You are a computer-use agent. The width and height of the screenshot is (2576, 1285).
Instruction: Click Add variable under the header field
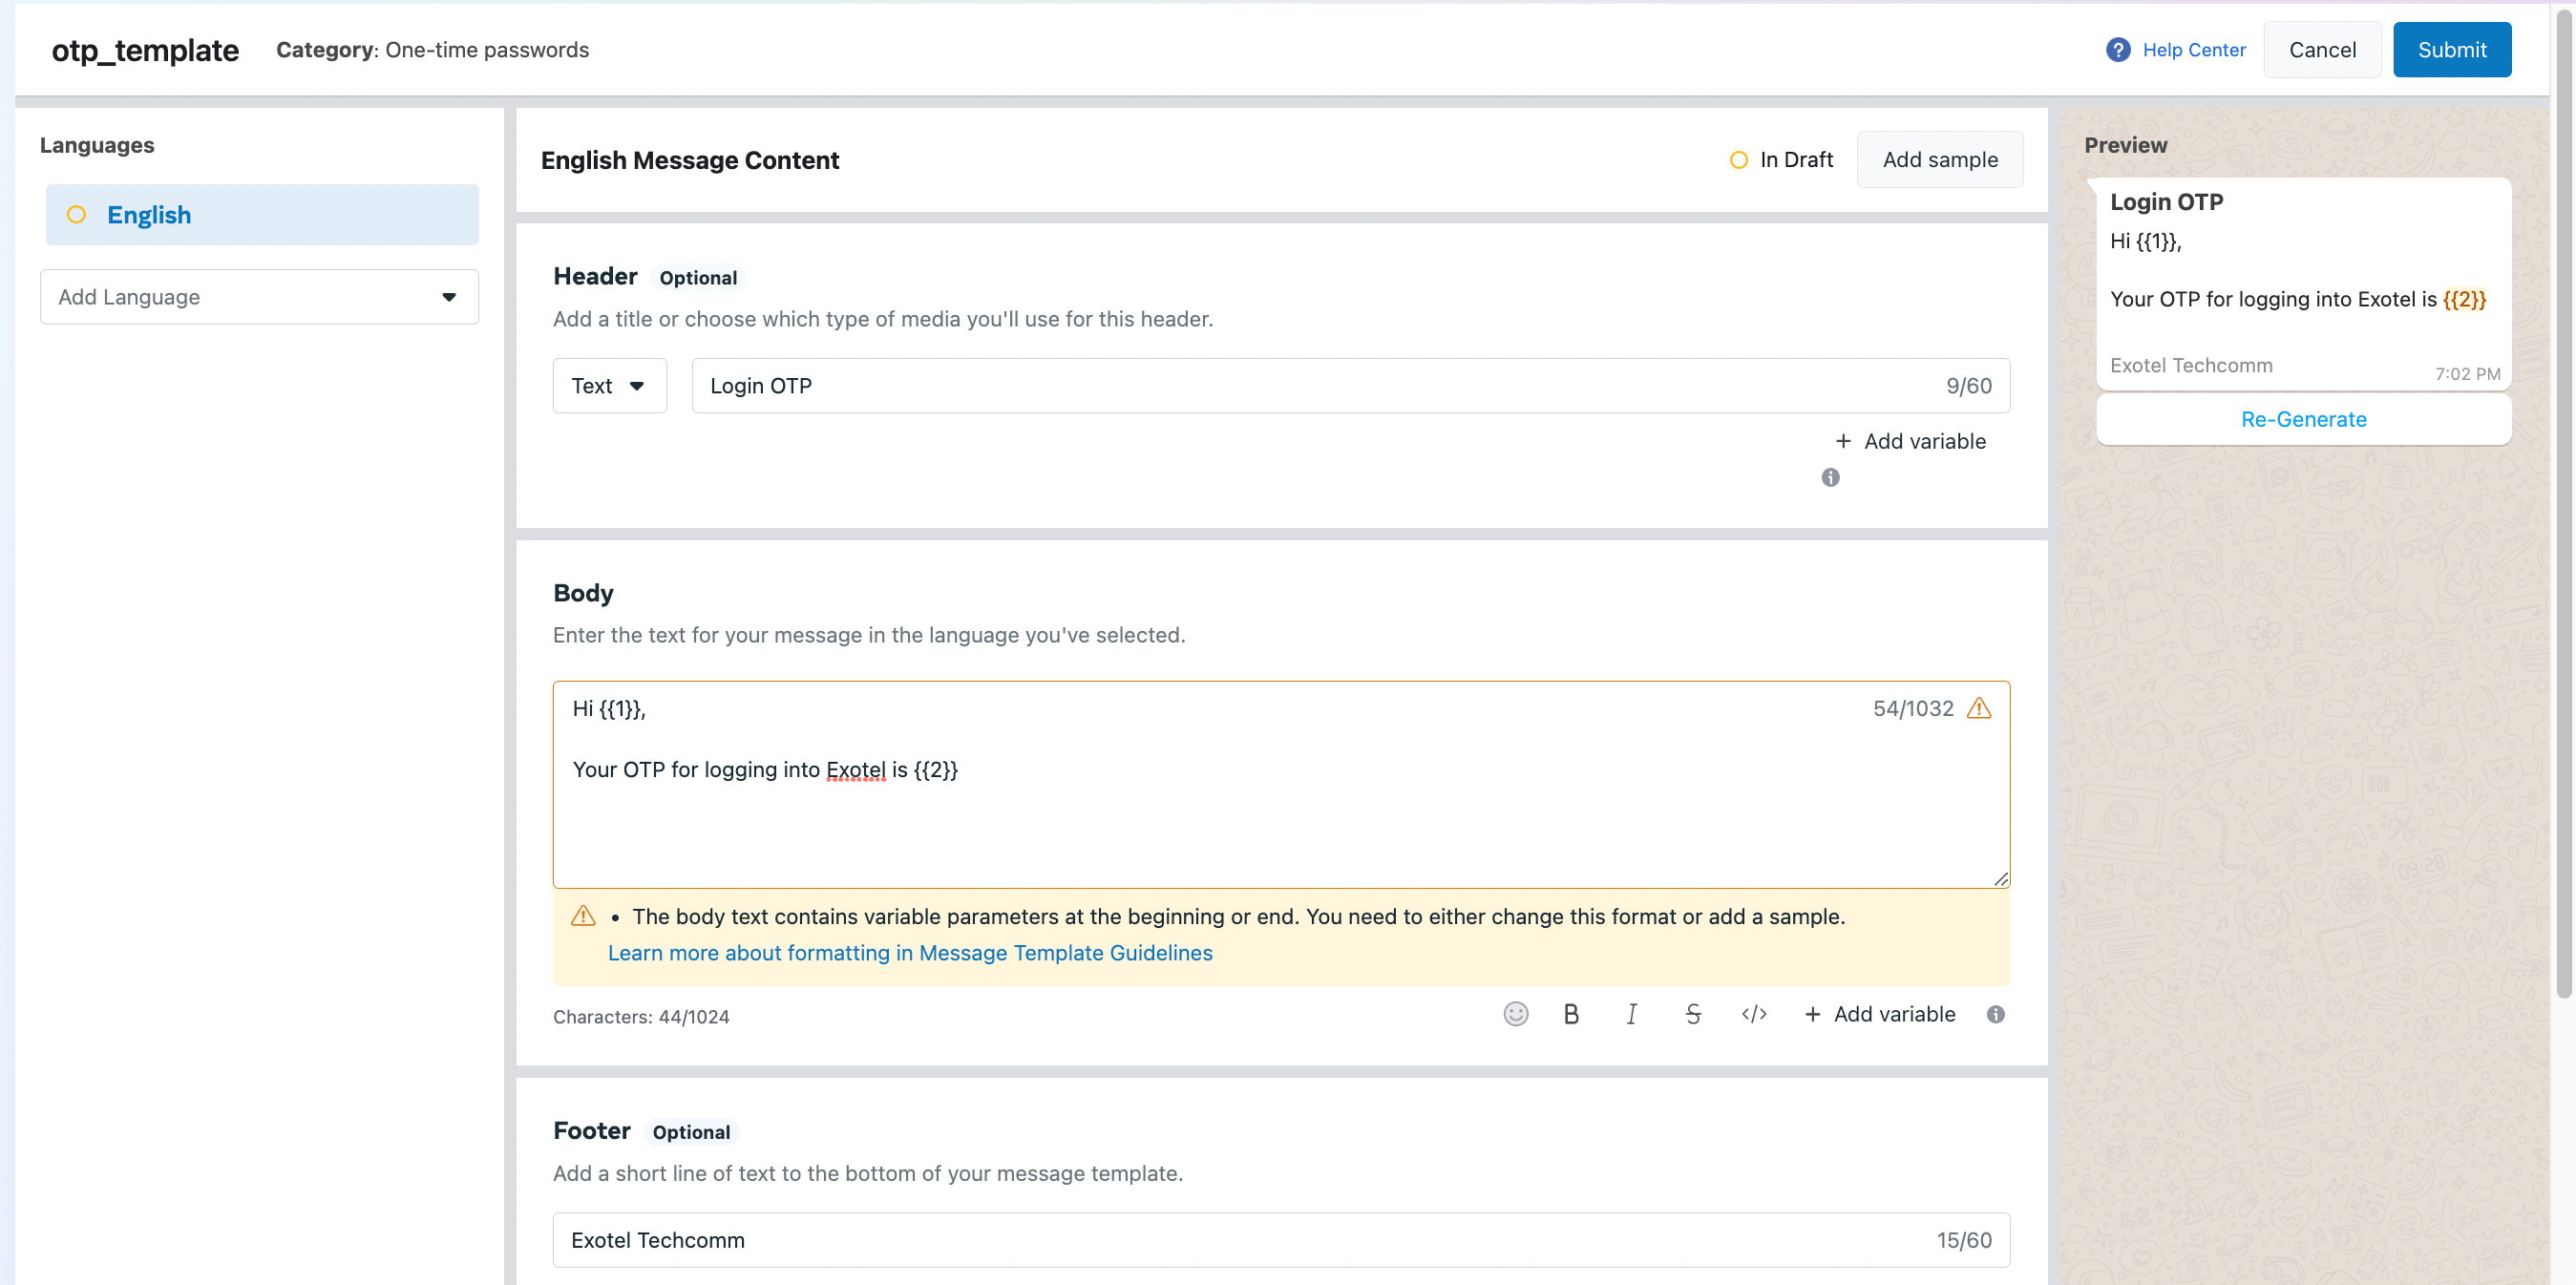(1910, 441)
